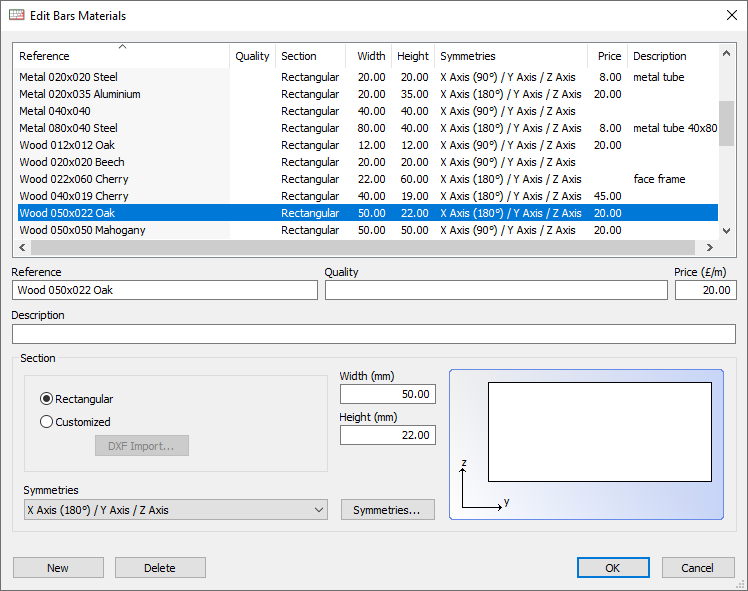
Task: Click the Section column header
Action: (x=310, y=56)
